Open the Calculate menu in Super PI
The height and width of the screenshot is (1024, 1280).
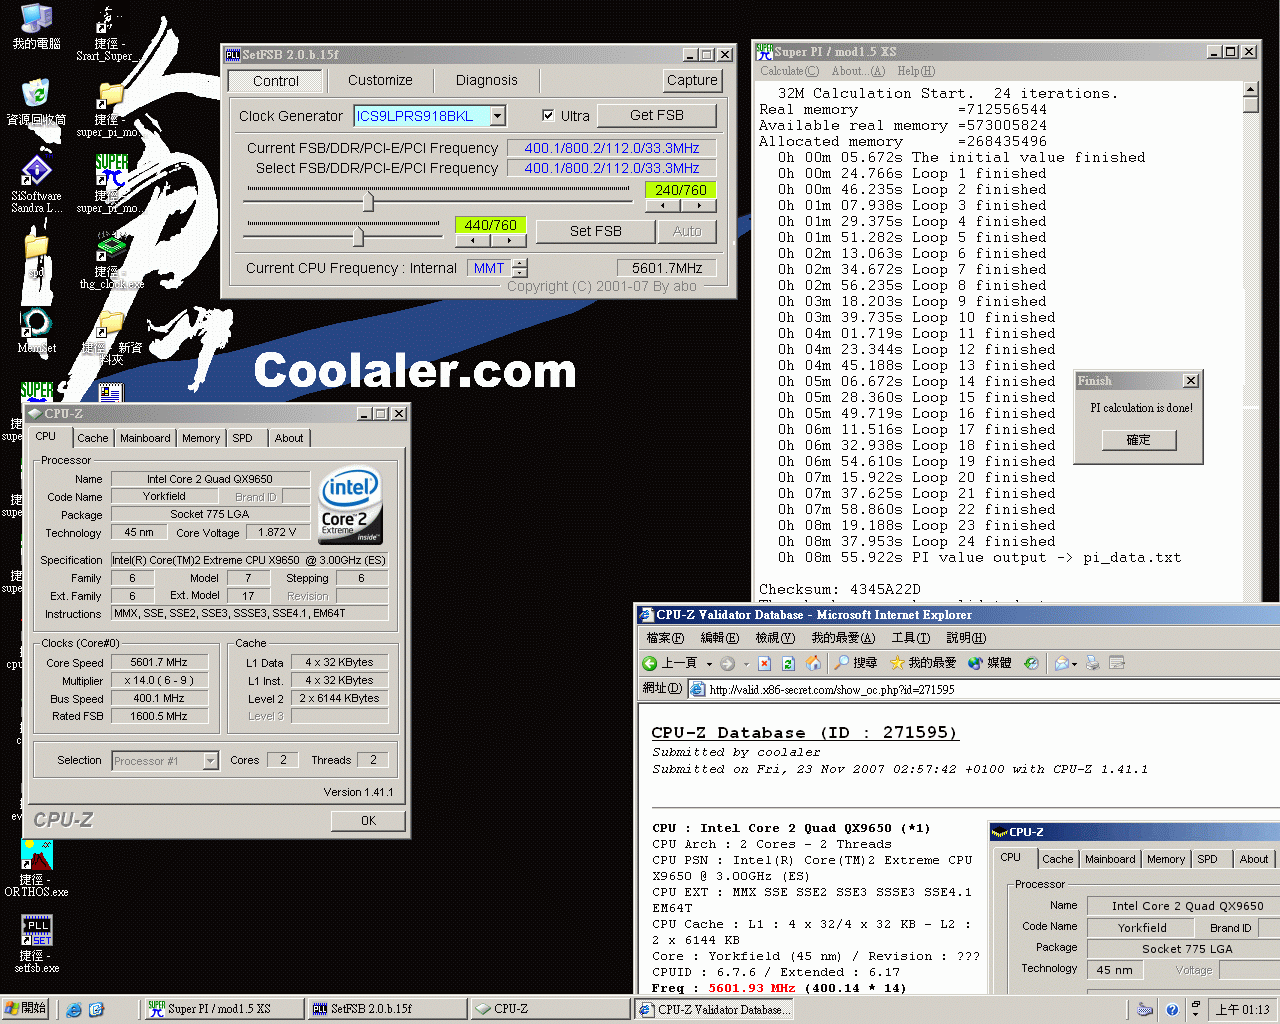point(789,71)
